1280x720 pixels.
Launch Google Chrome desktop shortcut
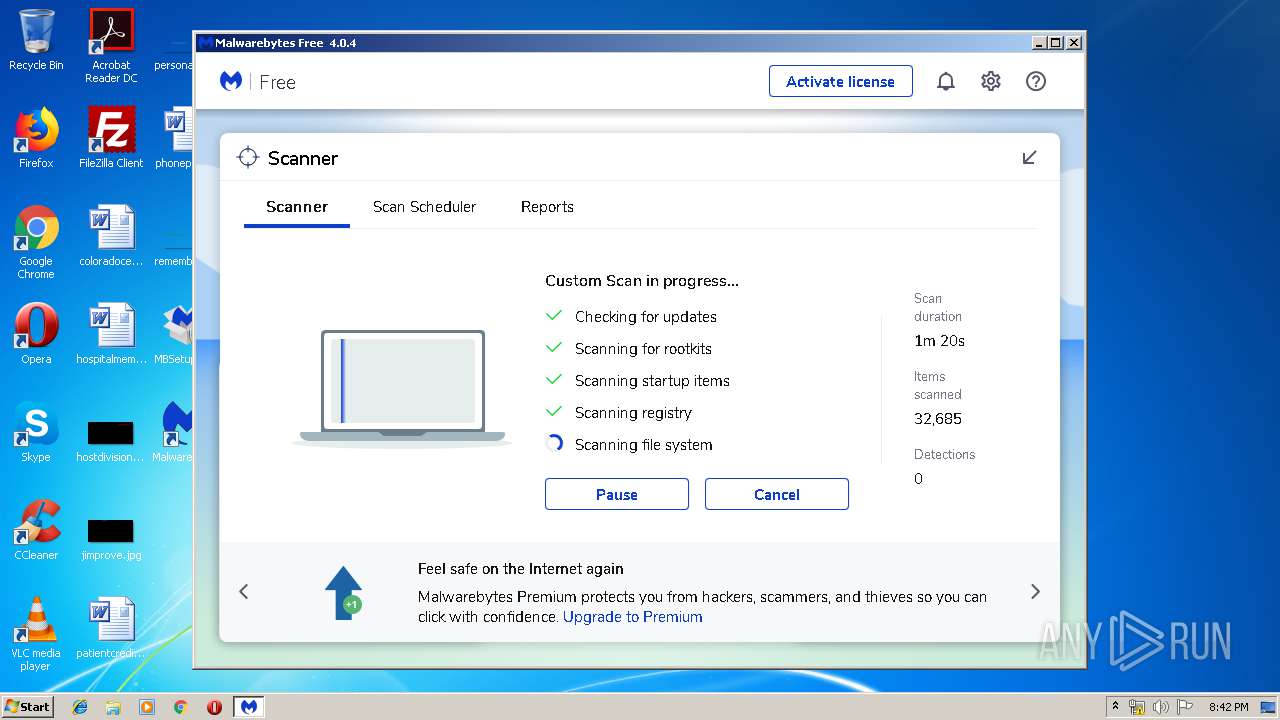coord(36,242)
